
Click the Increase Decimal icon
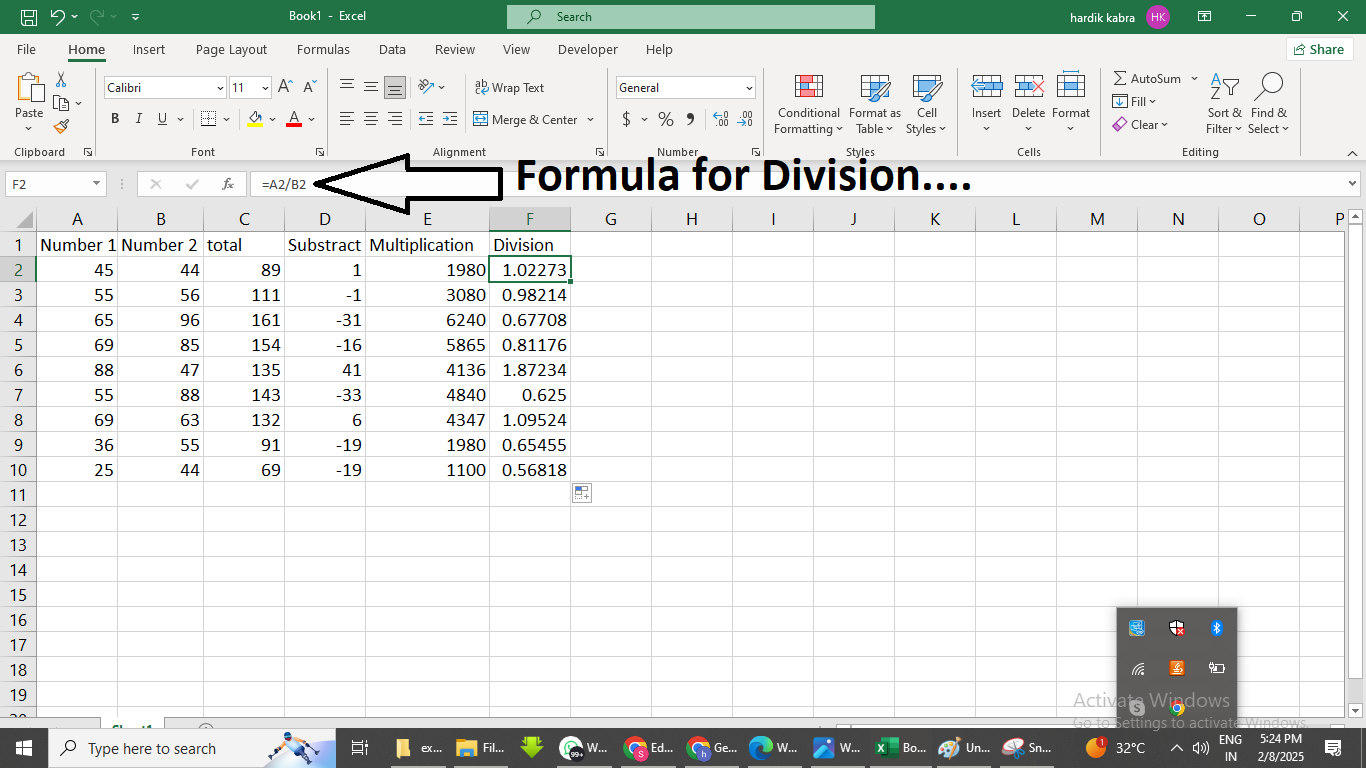tap(721, 119)
